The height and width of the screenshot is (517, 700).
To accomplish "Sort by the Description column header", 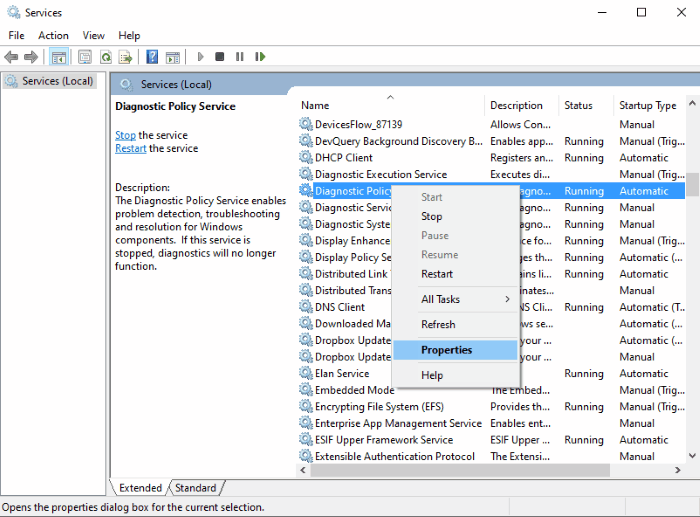I will click(521, 105).
